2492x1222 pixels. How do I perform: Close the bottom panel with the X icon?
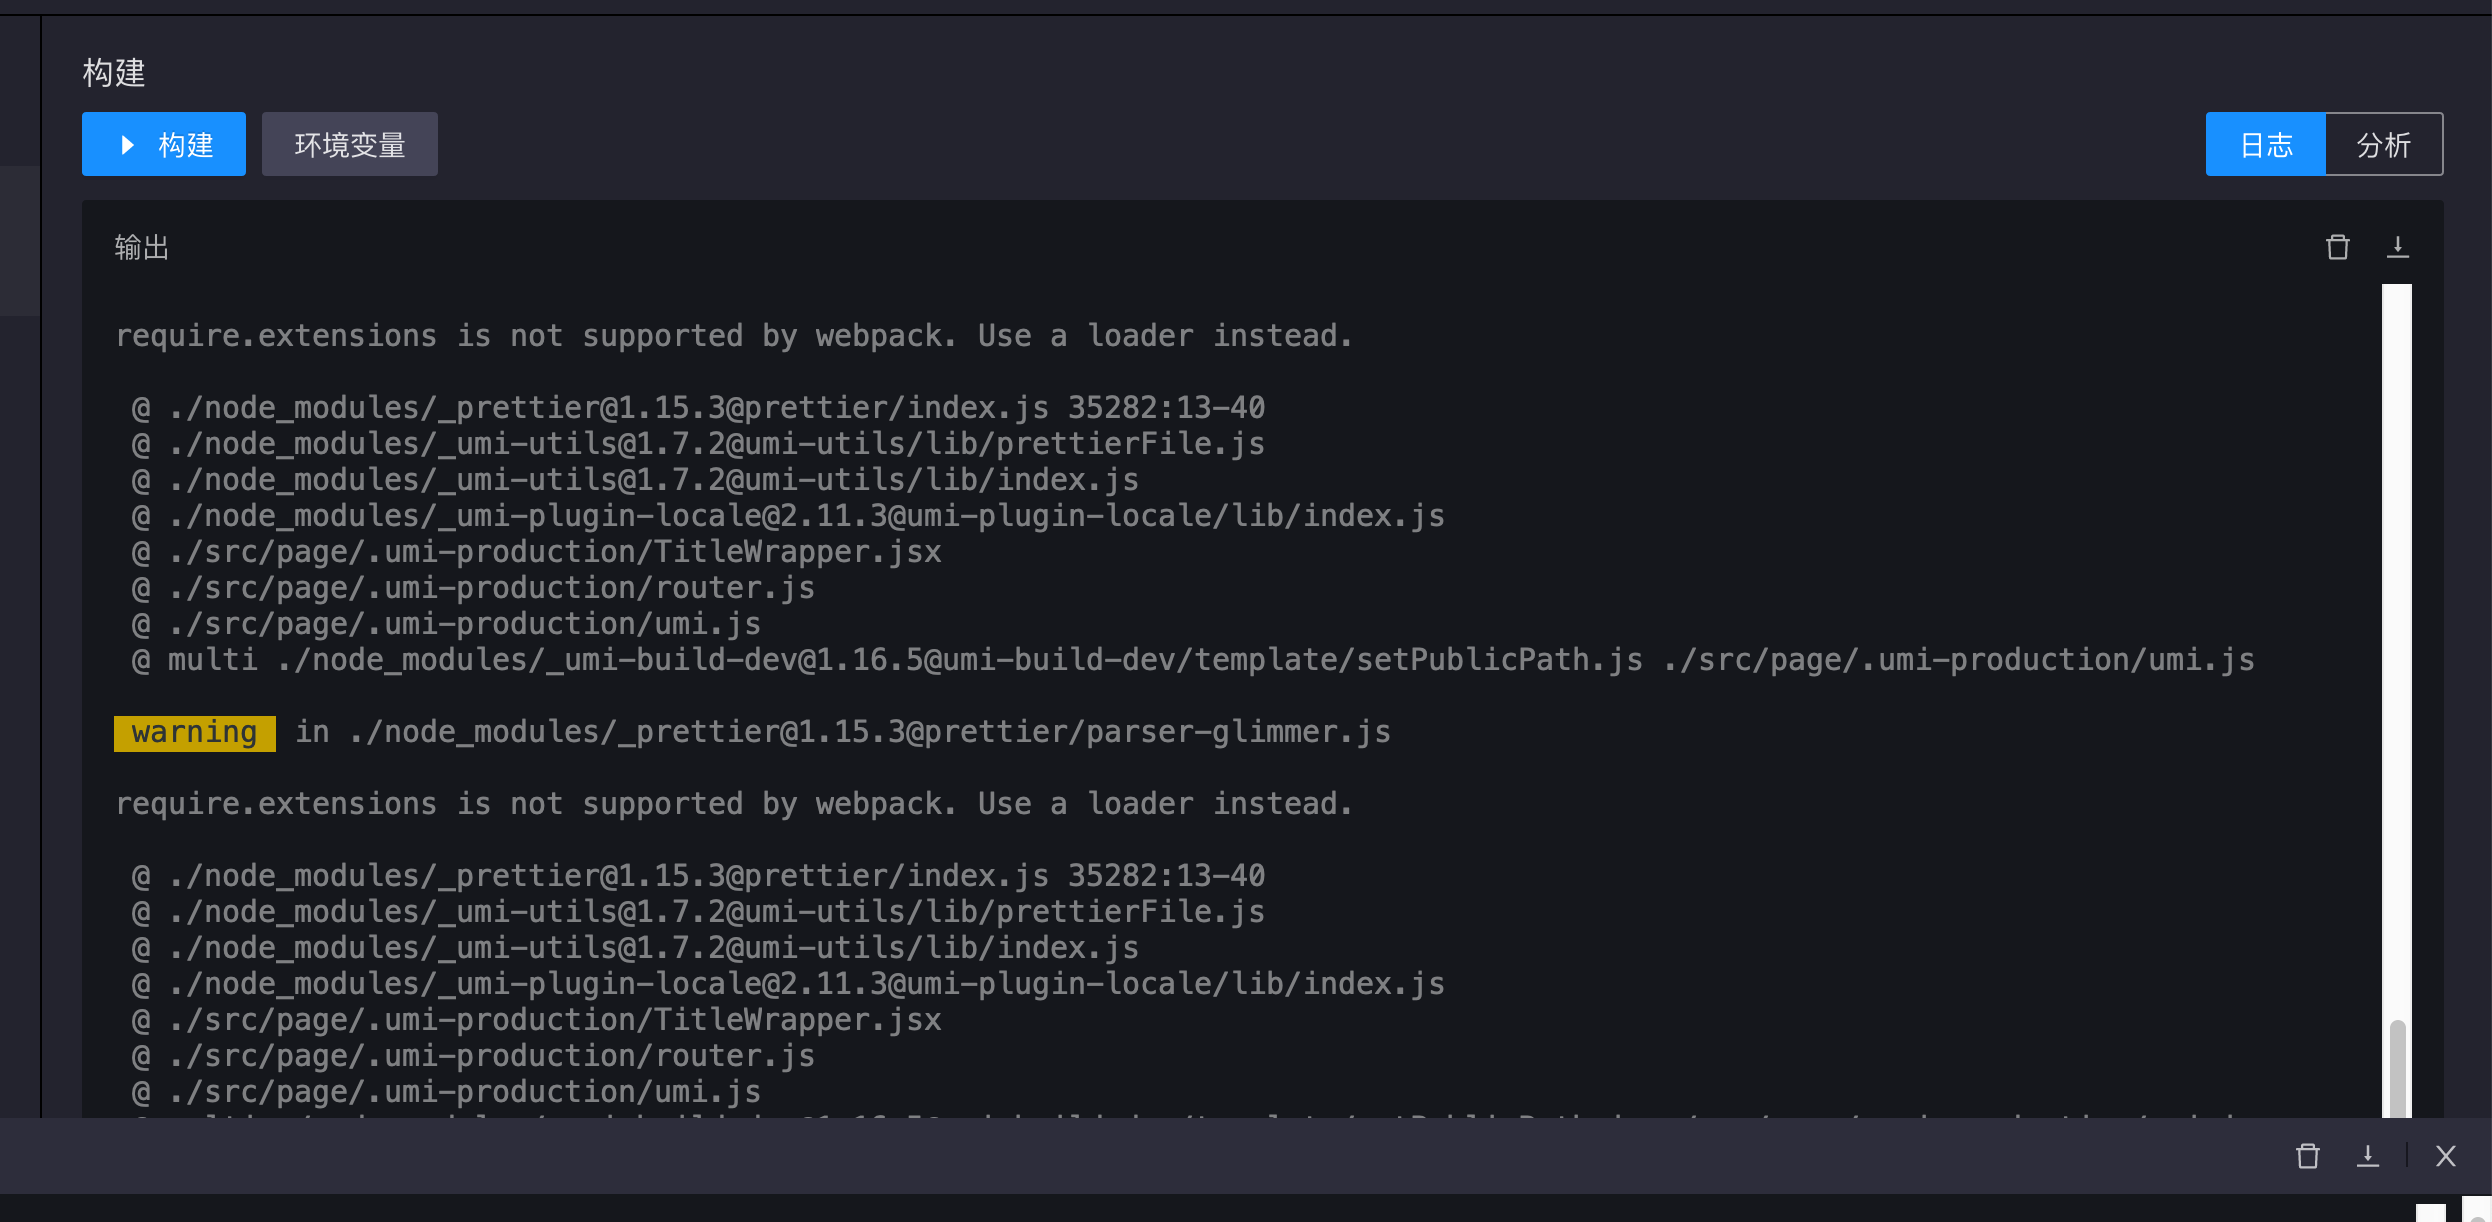click(x=2446, y=1156)
